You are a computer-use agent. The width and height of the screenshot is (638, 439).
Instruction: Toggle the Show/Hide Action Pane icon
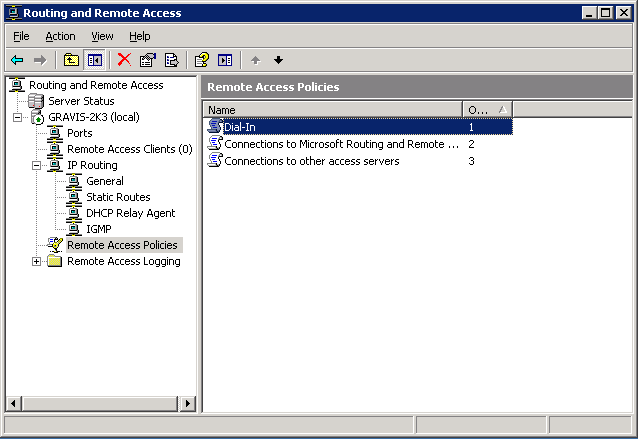(225, 60)
